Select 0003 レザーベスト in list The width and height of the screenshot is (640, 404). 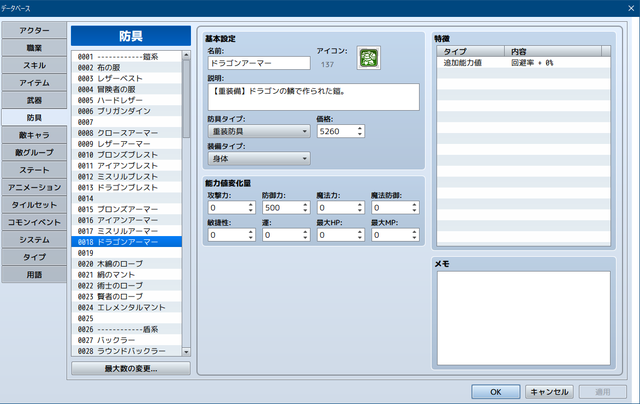point(127,78)
